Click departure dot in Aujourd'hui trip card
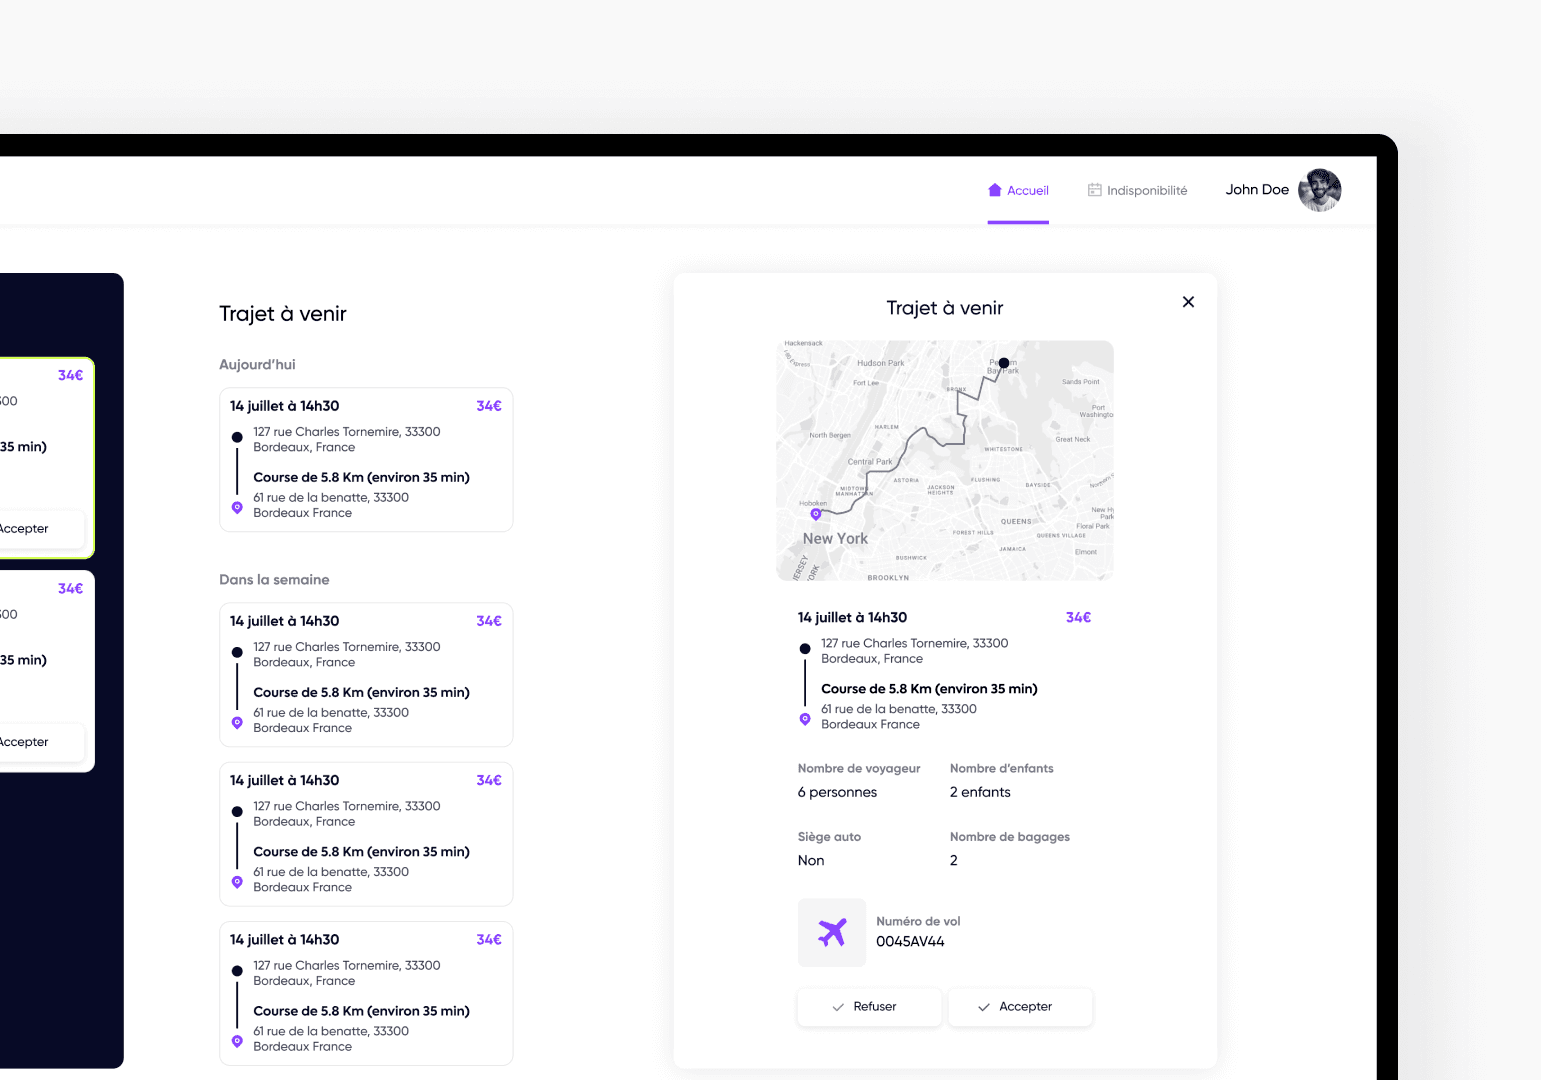 pyautogui.click(x=237, y=437)
